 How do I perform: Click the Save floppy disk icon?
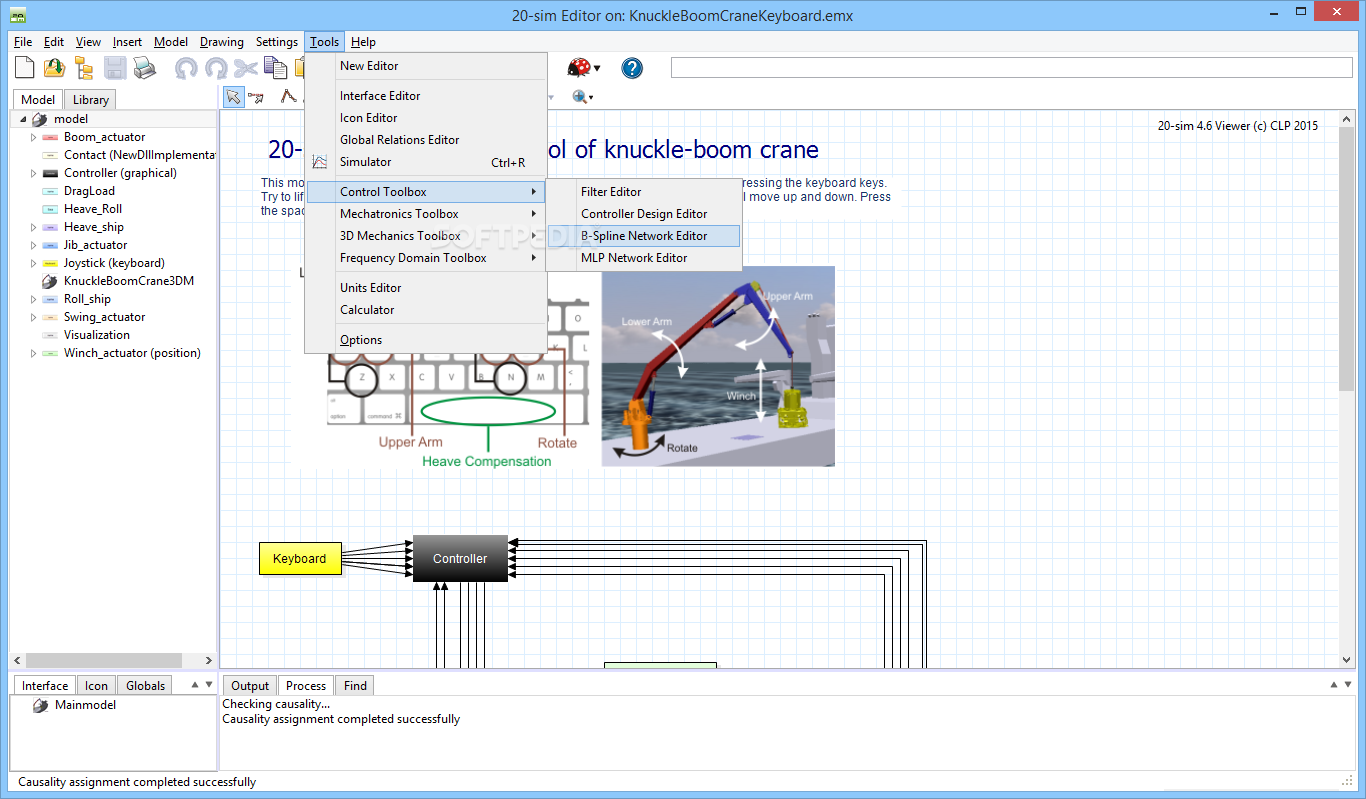[115, 68]
